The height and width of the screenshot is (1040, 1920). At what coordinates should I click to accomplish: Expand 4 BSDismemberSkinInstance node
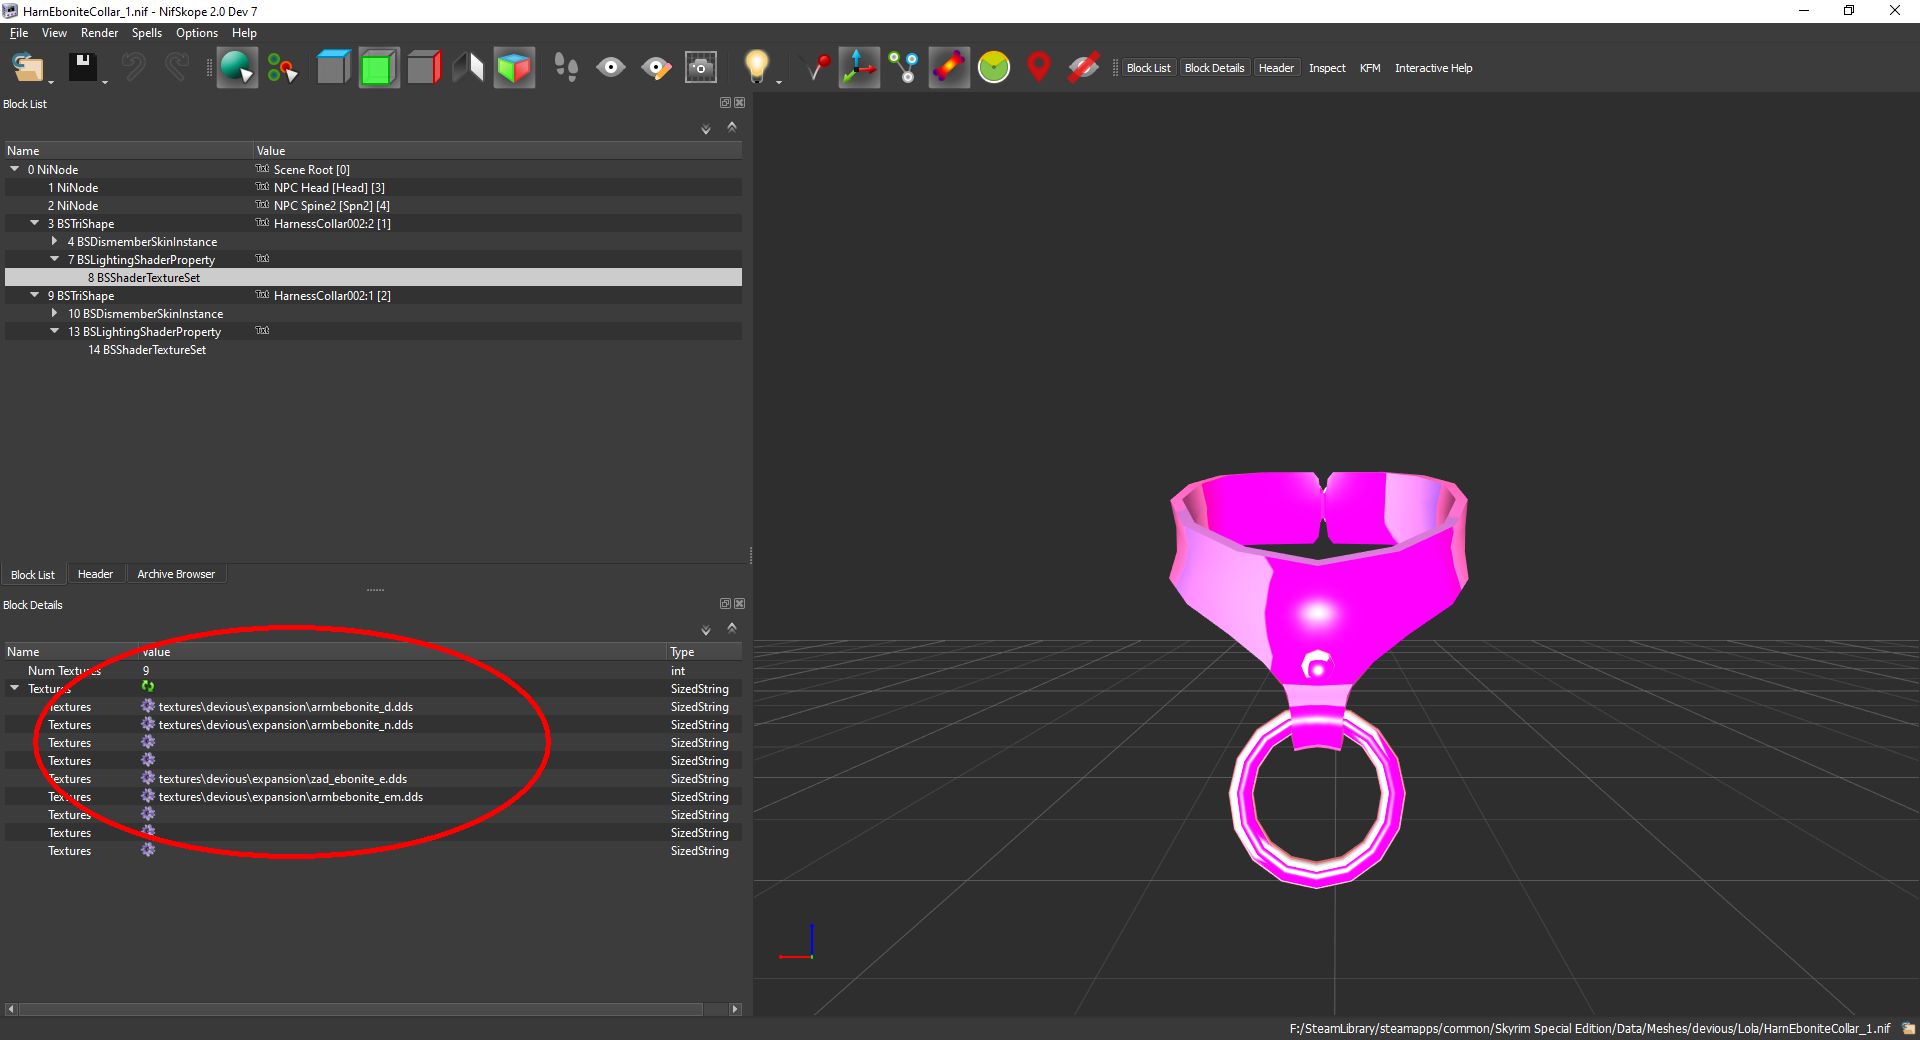[x=55, y=241]
